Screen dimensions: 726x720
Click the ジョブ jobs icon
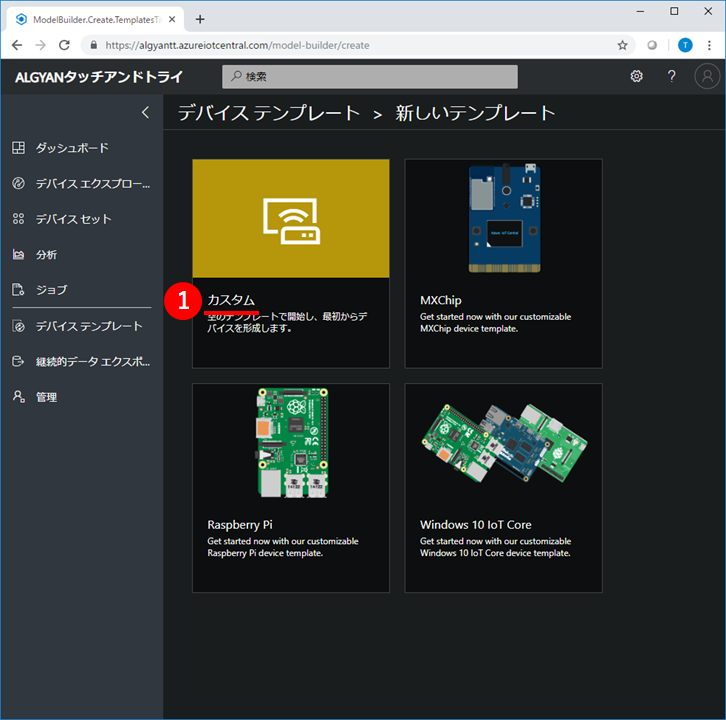coord(19,290)
